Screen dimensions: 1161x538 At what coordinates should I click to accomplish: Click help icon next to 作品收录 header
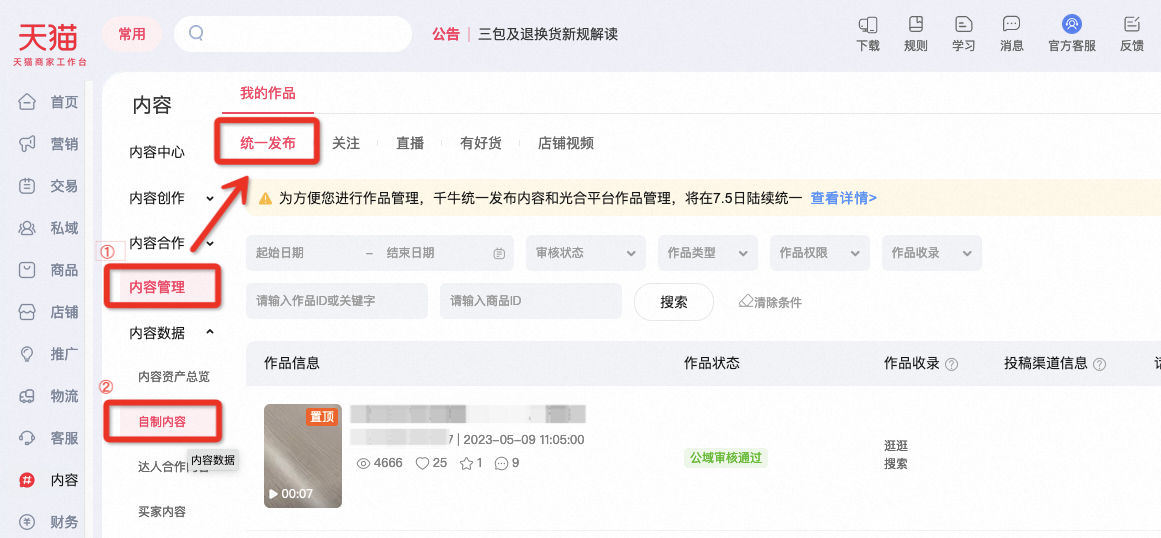point(952,364)
